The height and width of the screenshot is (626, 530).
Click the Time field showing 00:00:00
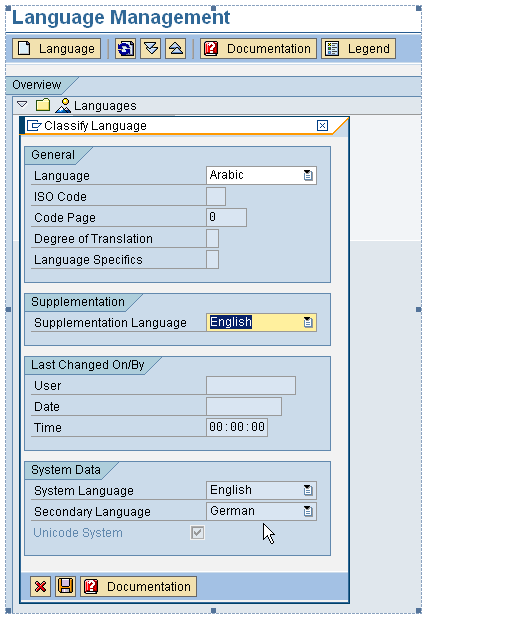237,427
